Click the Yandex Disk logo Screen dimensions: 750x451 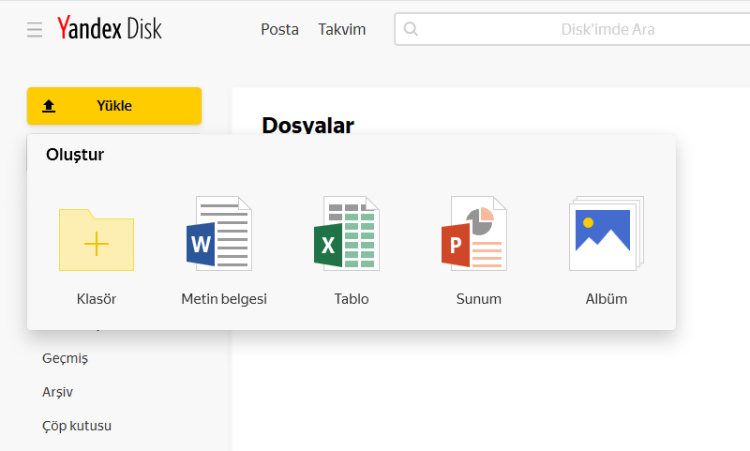click(x=109, y=29)
